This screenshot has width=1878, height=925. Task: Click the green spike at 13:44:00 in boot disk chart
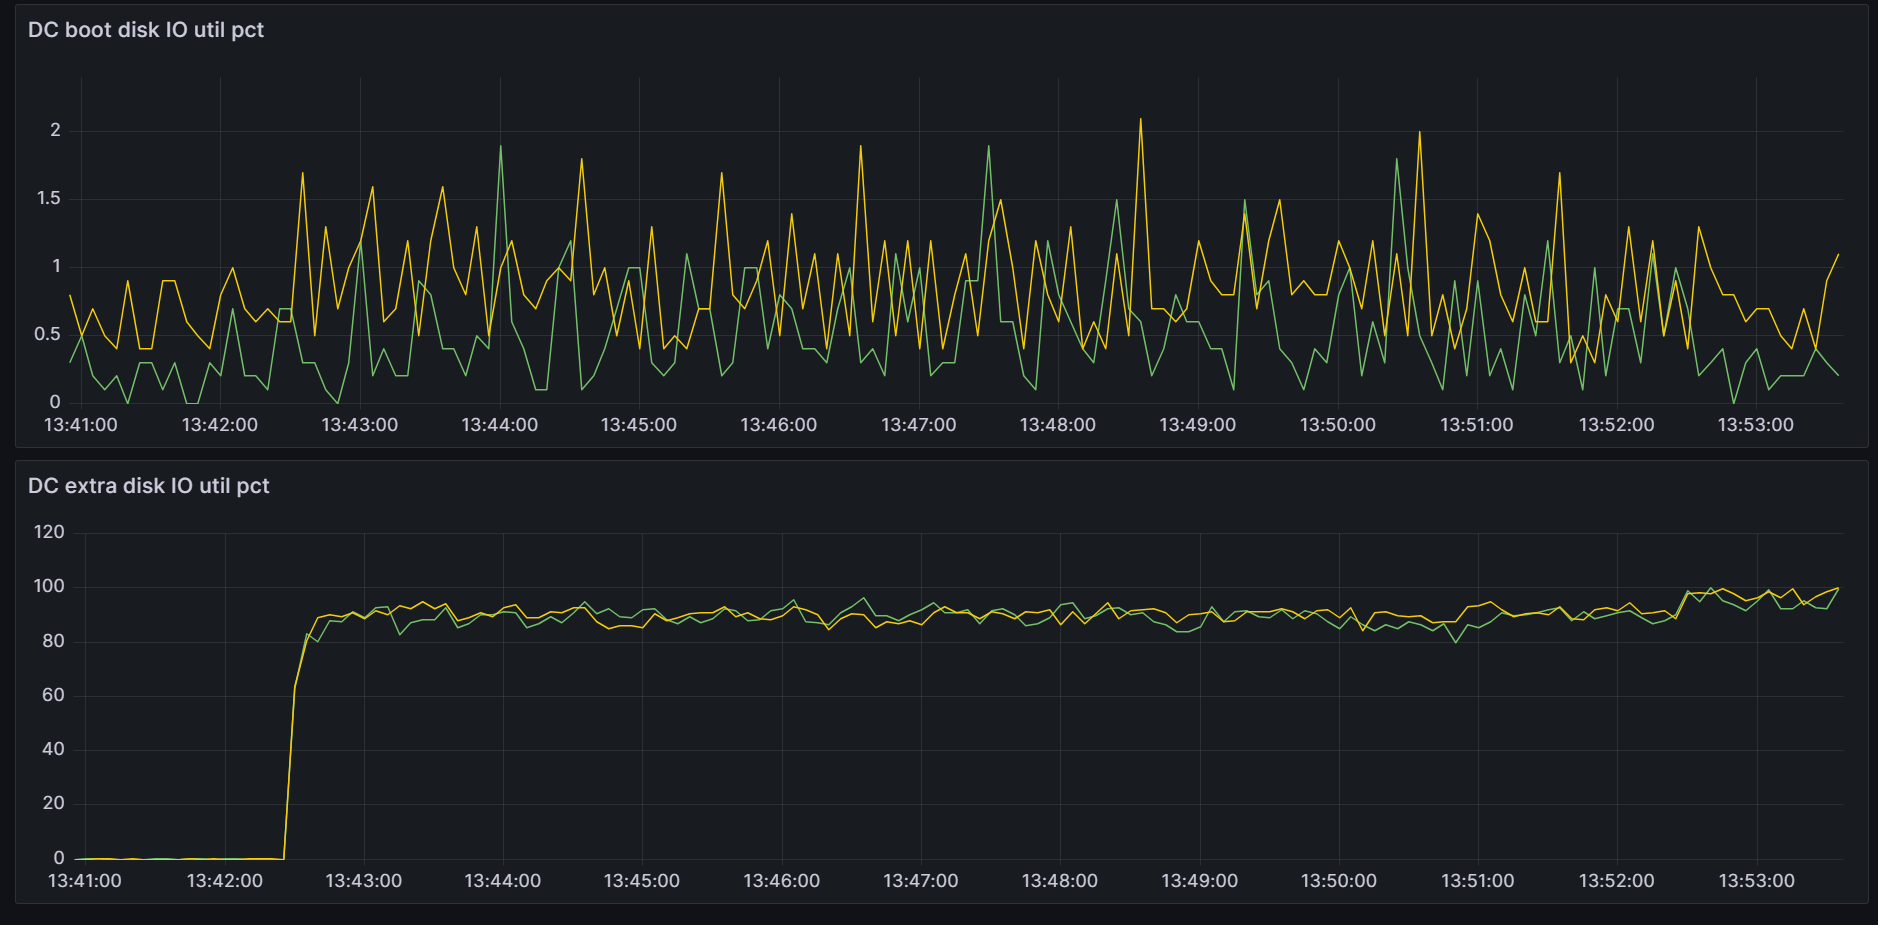pos(500,147)
